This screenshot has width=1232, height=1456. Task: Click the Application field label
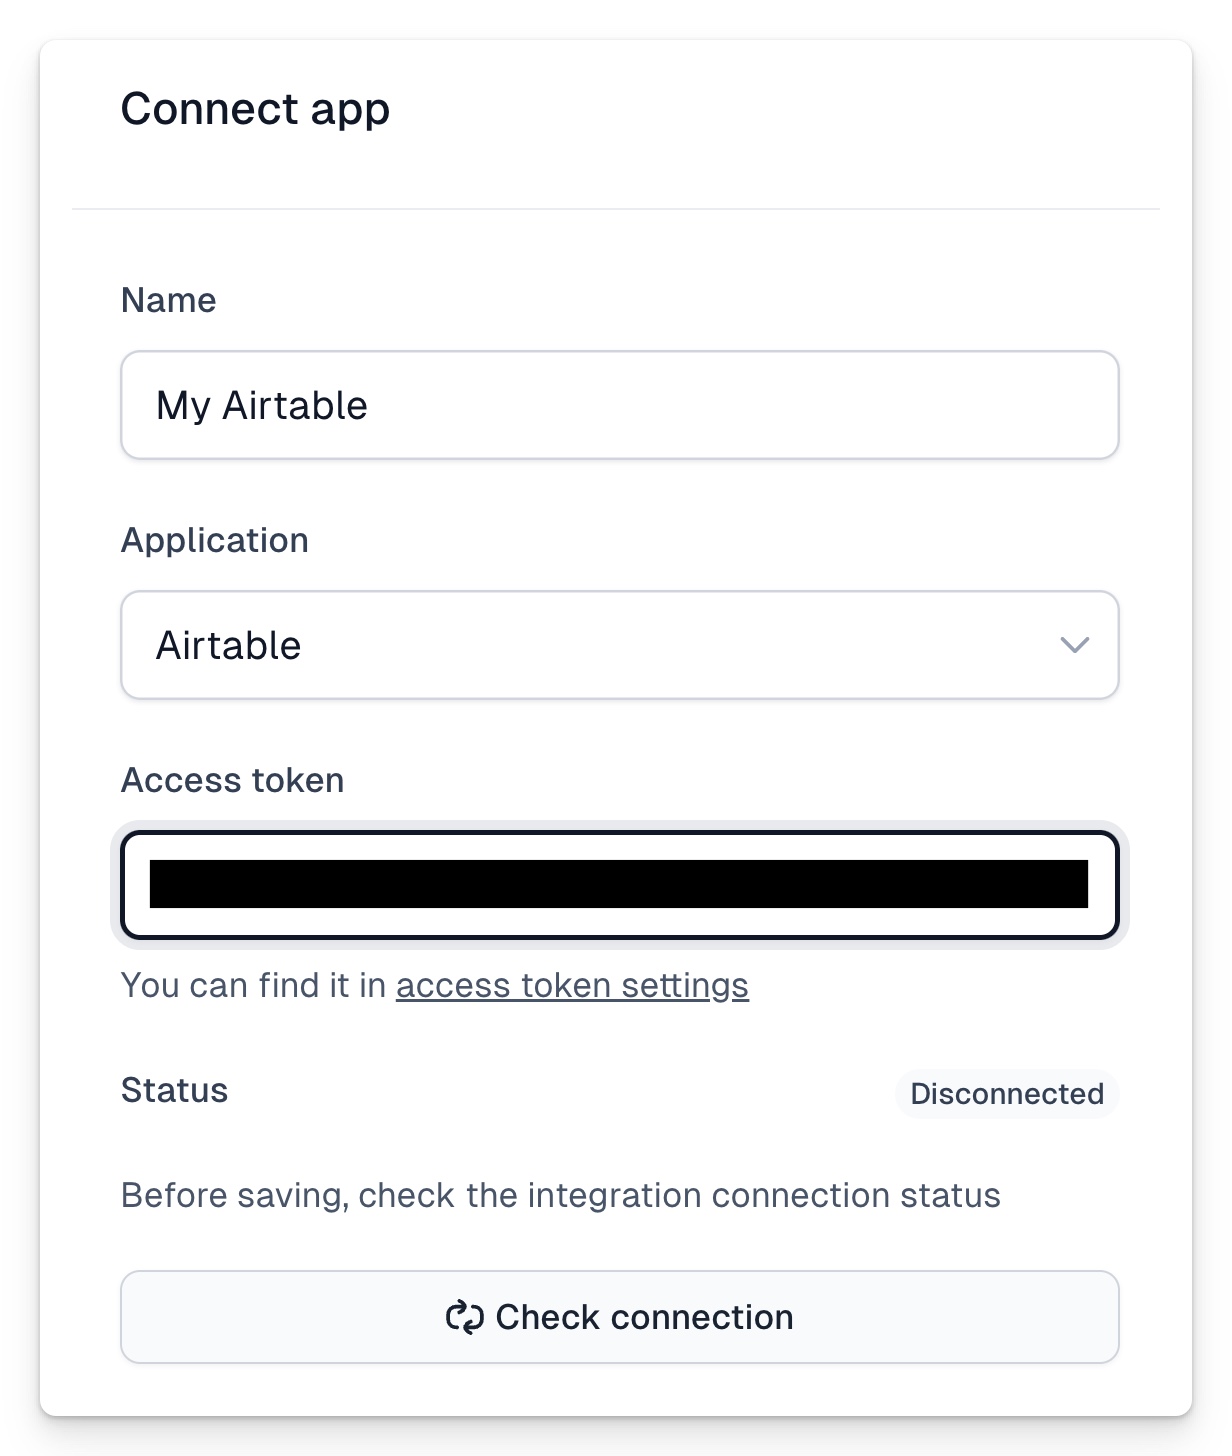(215, 540)
